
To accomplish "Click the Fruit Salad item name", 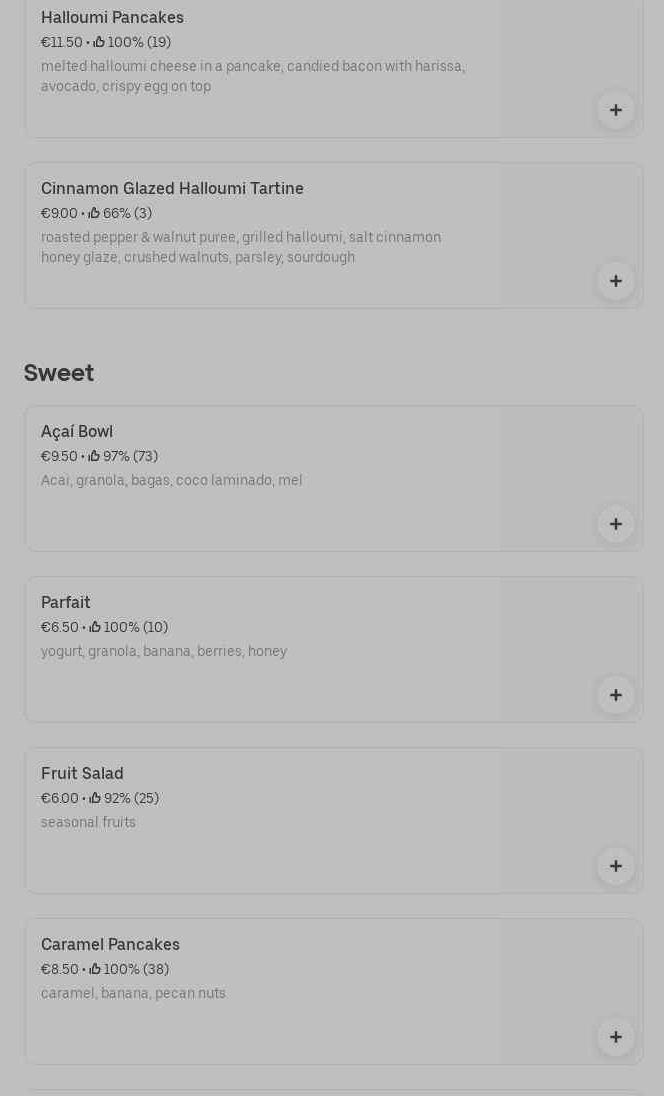I will point(82,774).
